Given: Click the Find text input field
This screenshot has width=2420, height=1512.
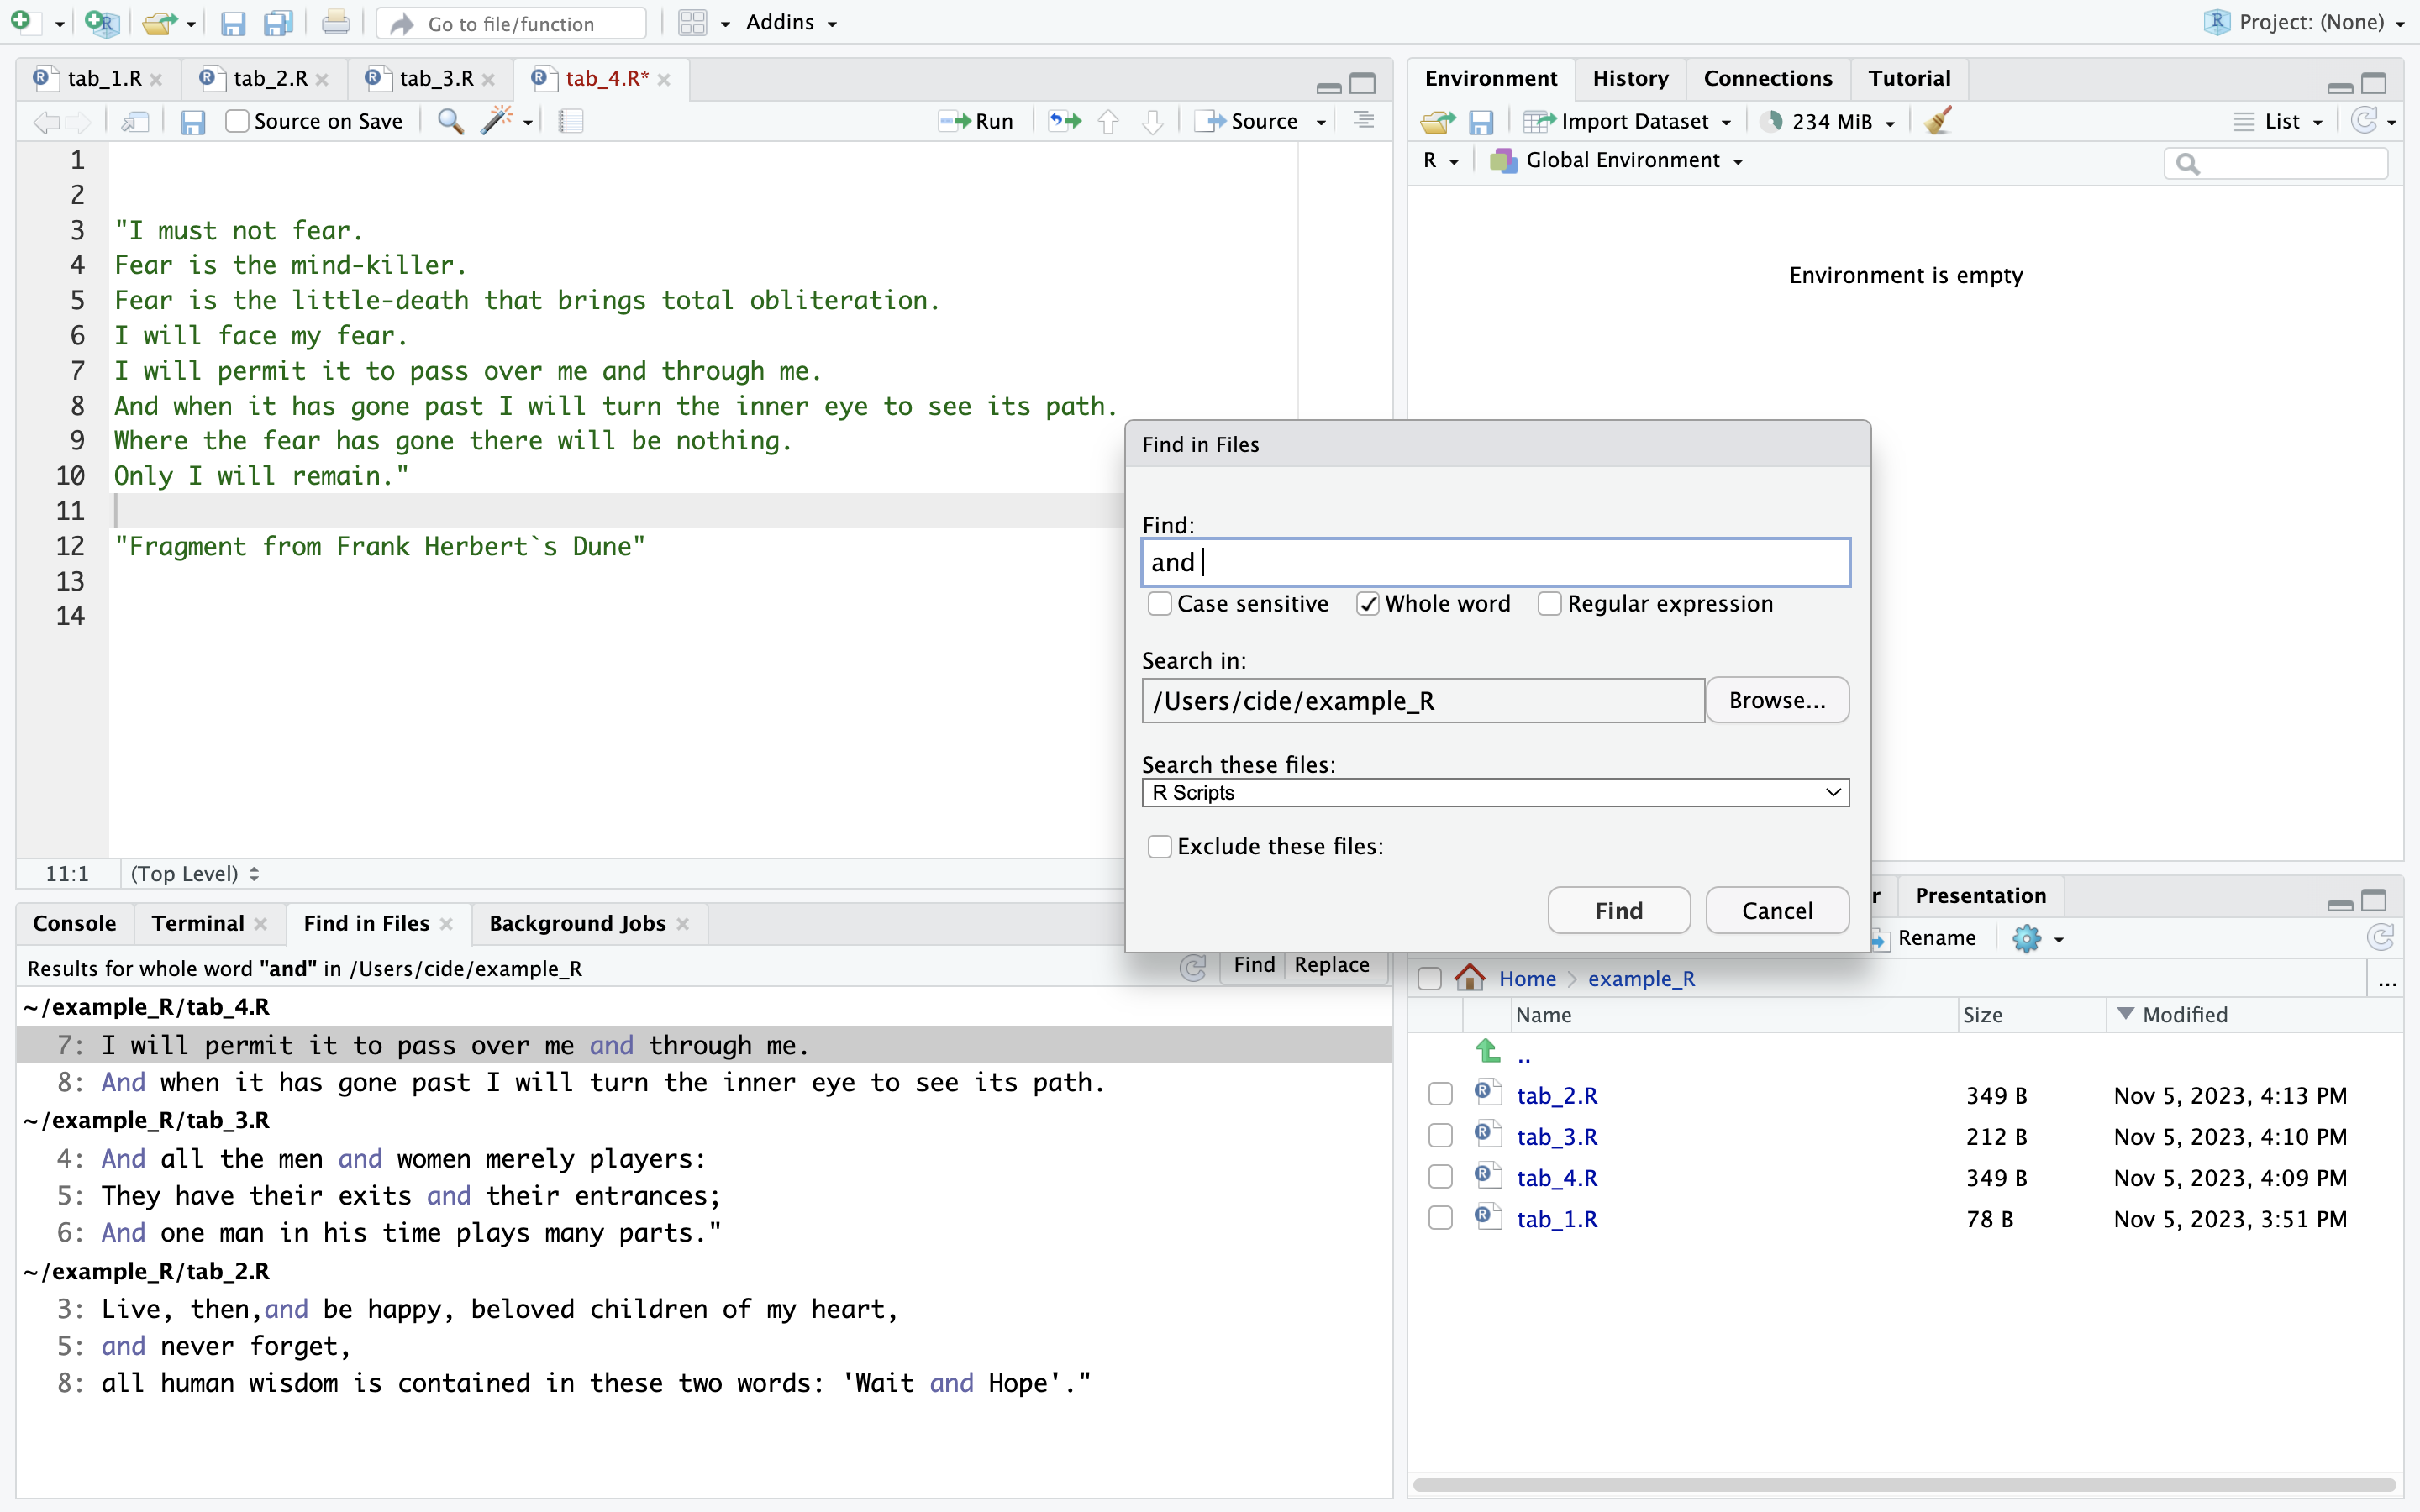Looking at the screenshot, I should [1495, 562].
